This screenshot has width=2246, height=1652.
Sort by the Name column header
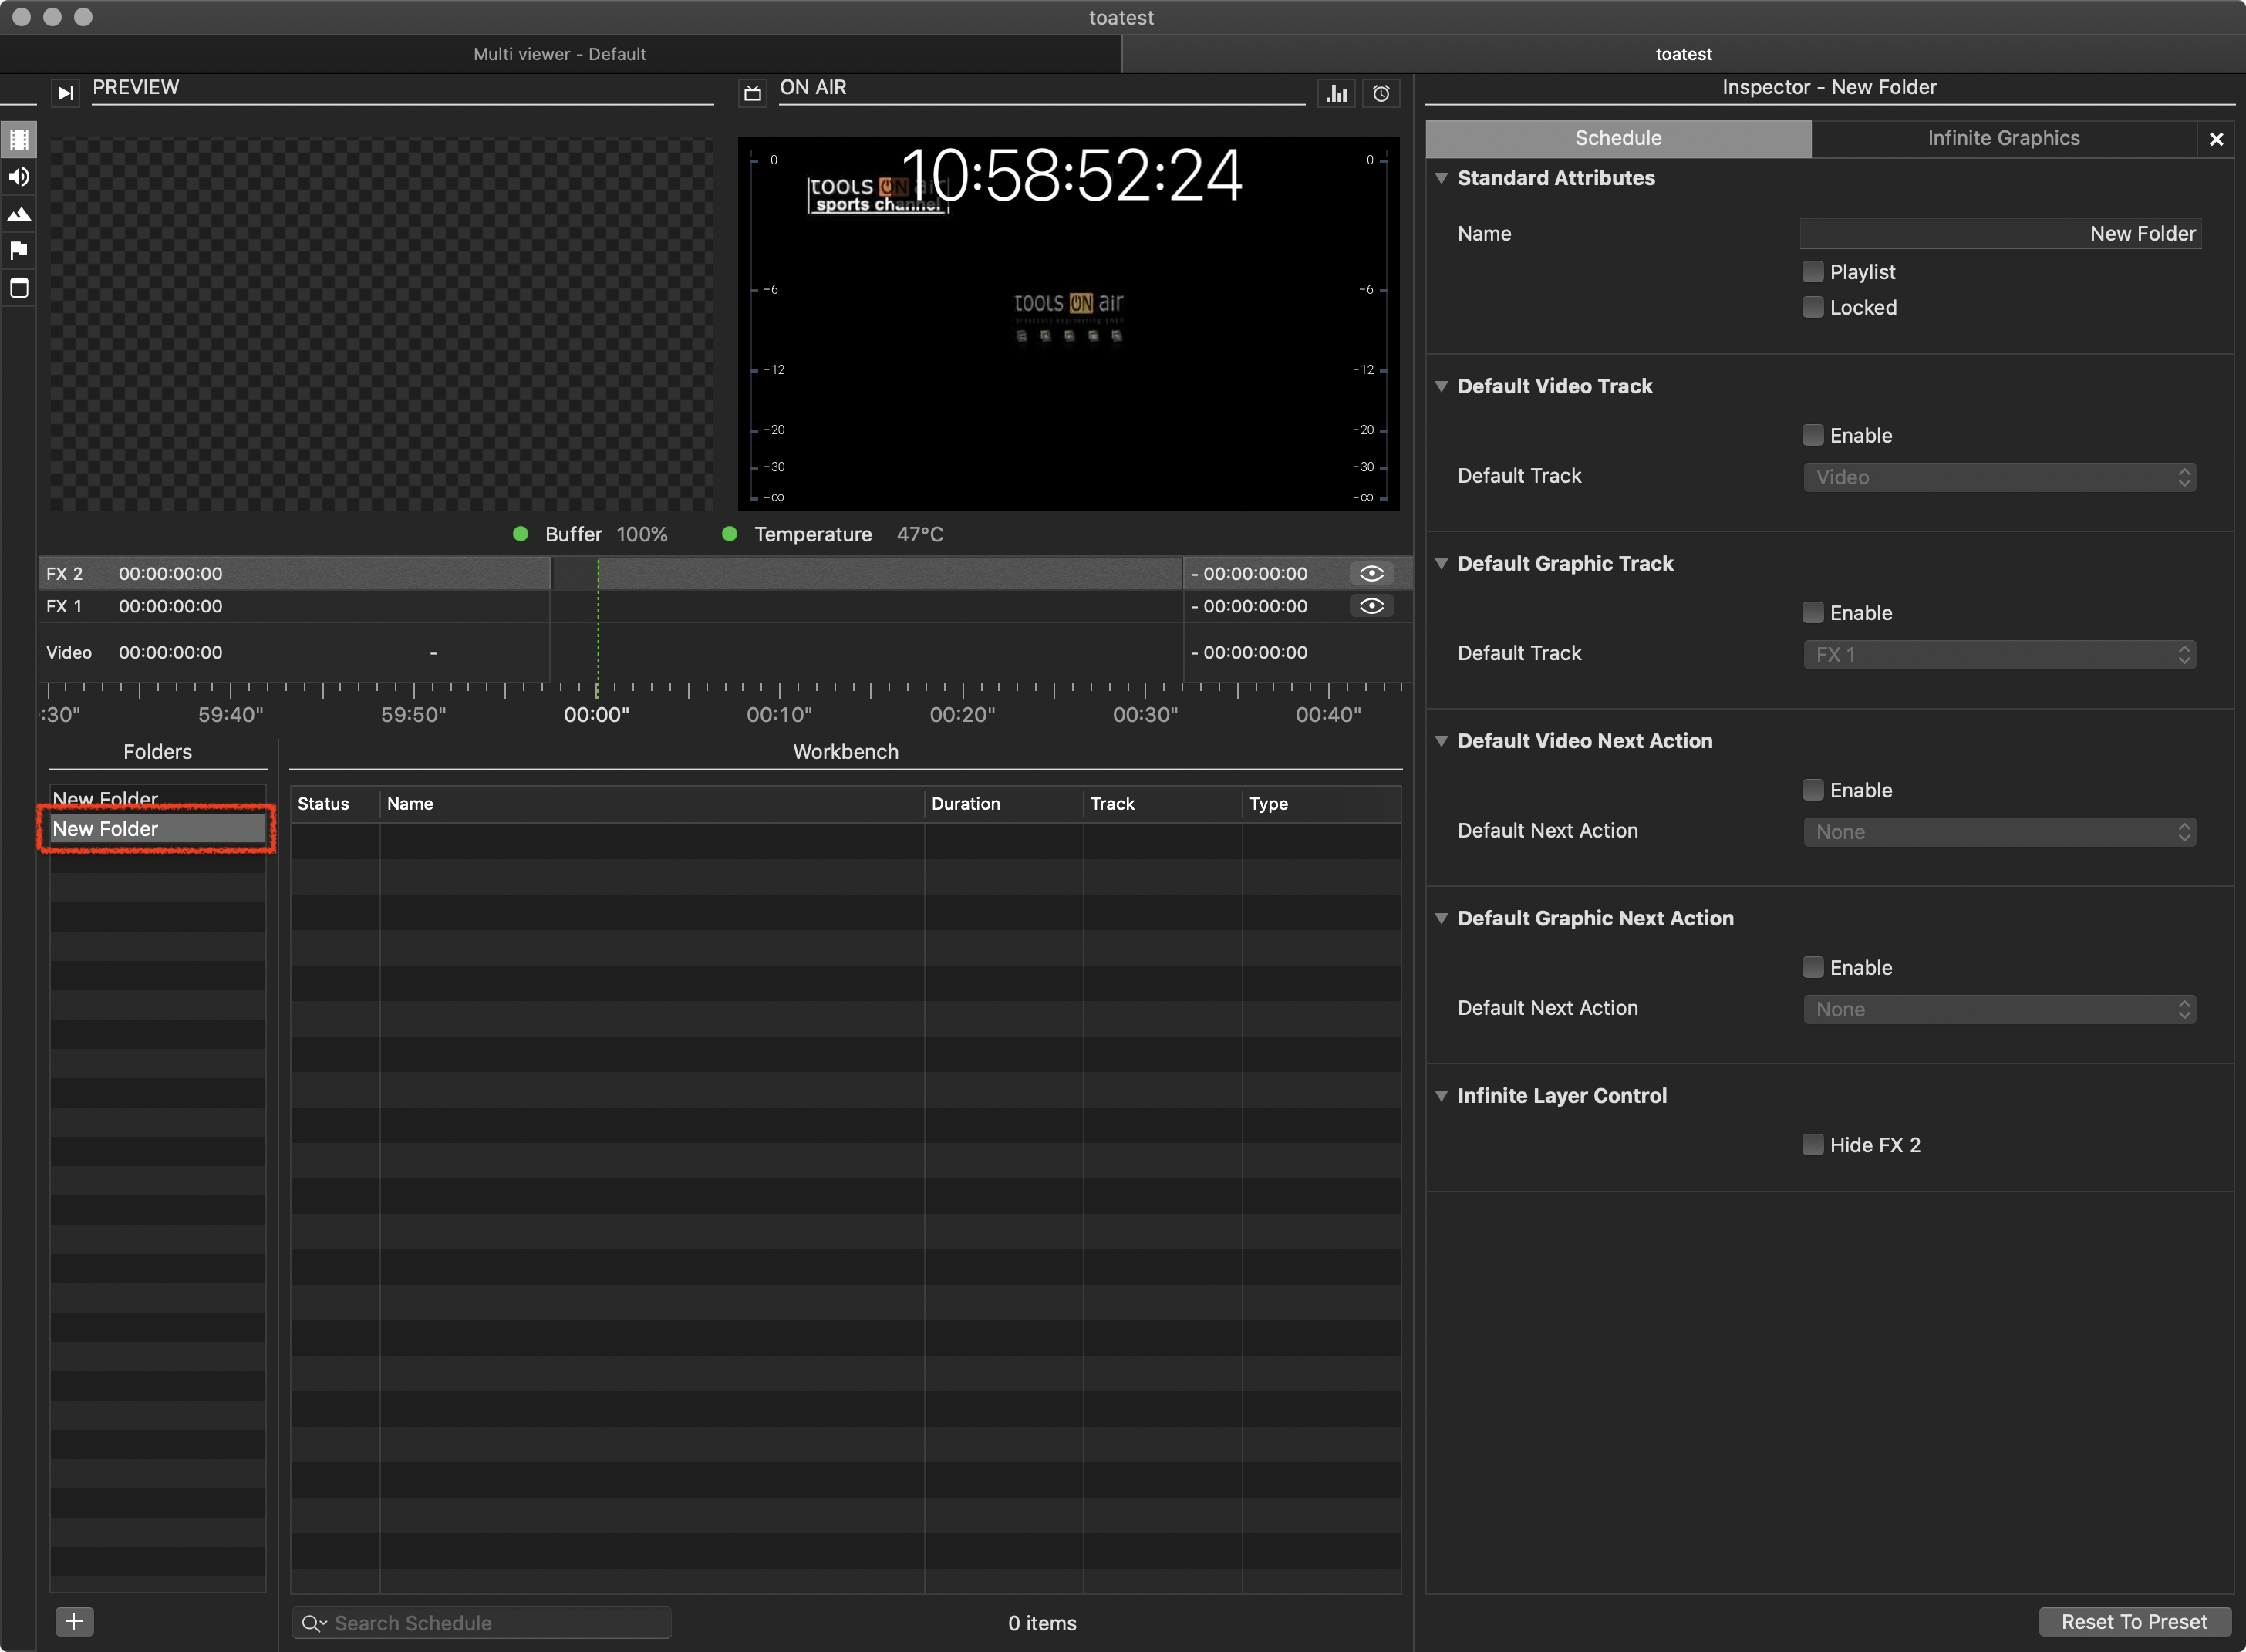[652, 804]
